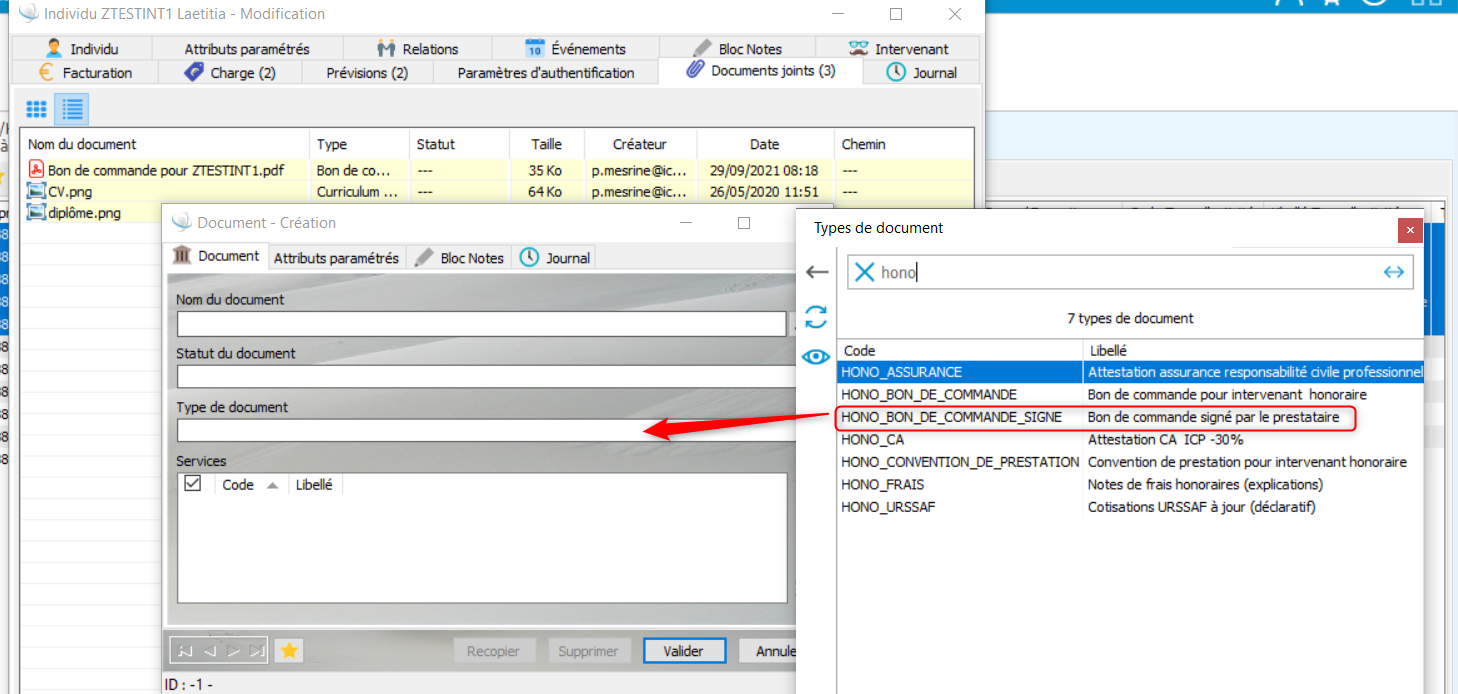Click the expand width arrows icon in search
The image size is (1458, 694).
point(1393,272)
